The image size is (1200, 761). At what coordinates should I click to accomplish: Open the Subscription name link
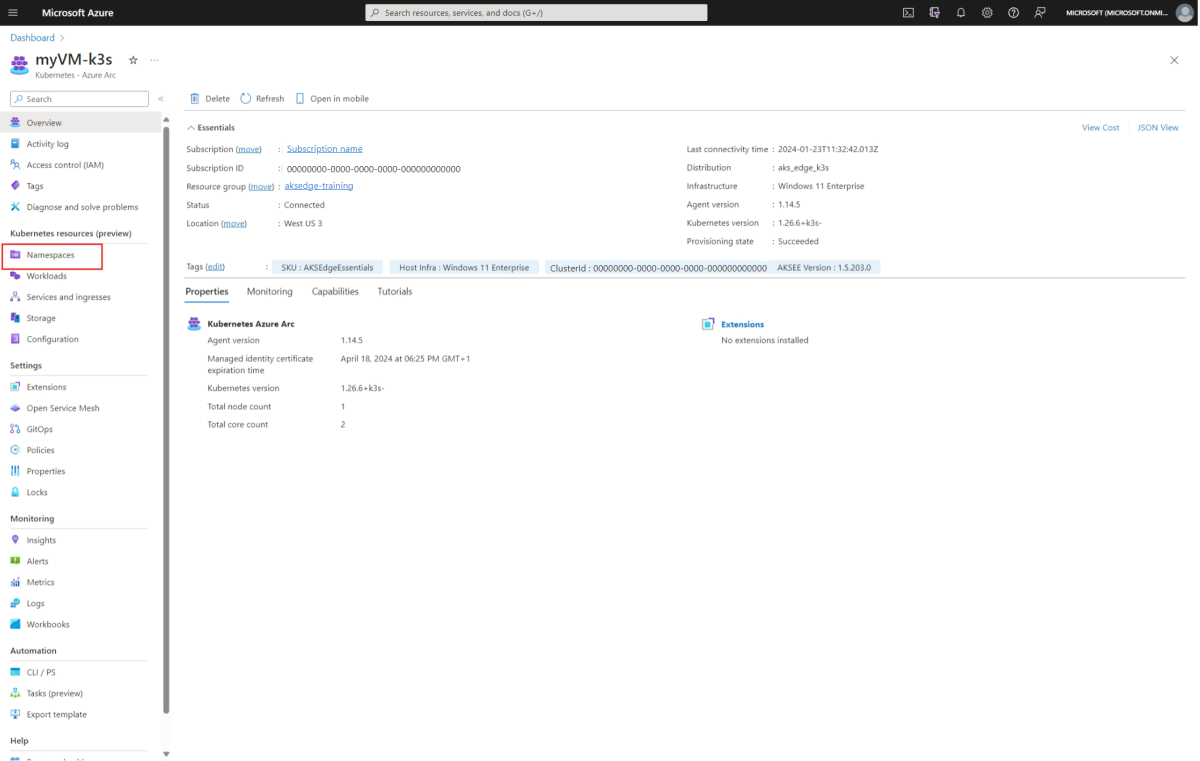click(324, 149)
